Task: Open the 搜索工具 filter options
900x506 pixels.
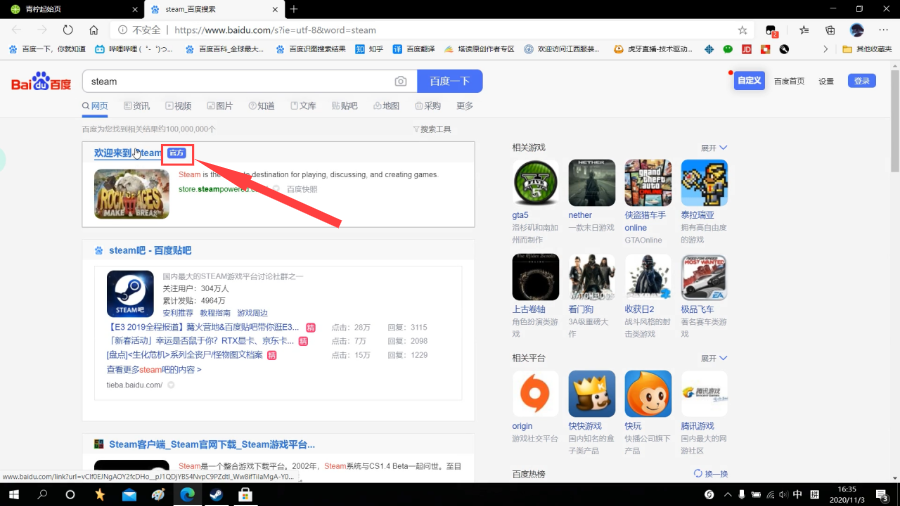Action: click(x=432, y=130)
